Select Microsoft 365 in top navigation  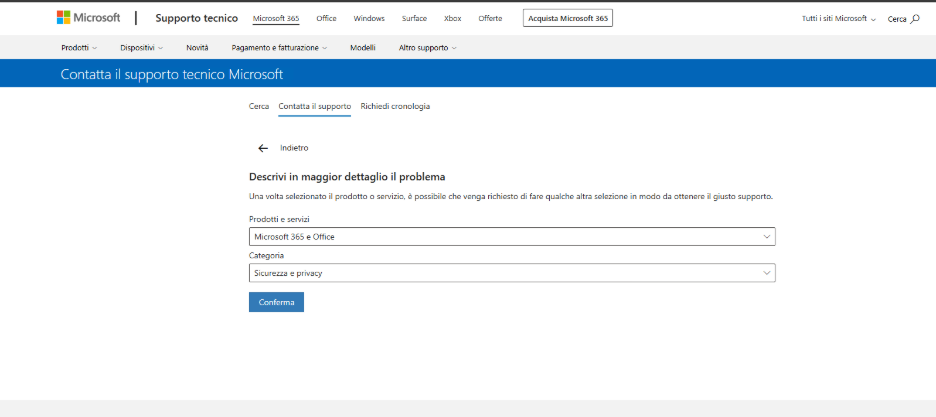pyautogui.click(x=276, y=18)
